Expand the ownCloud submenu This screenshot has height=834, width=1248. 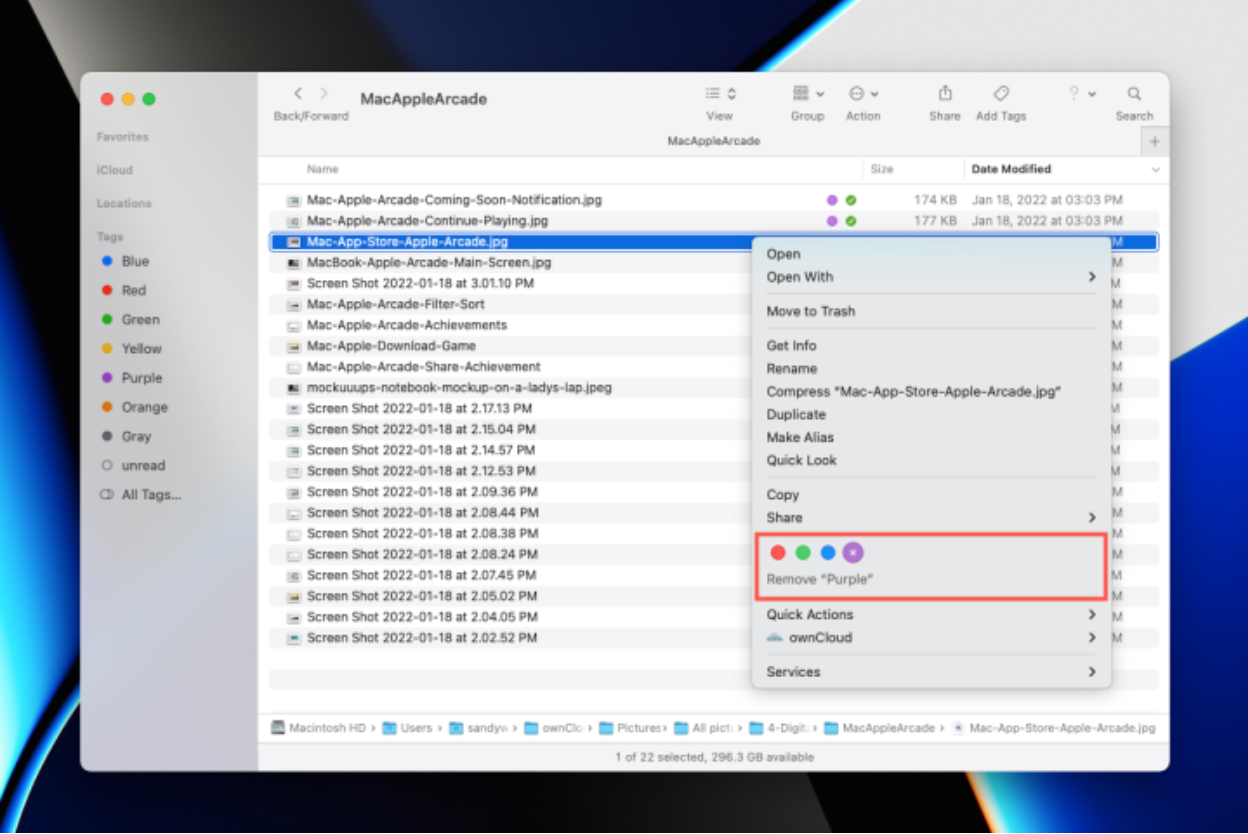point(1092,637)
